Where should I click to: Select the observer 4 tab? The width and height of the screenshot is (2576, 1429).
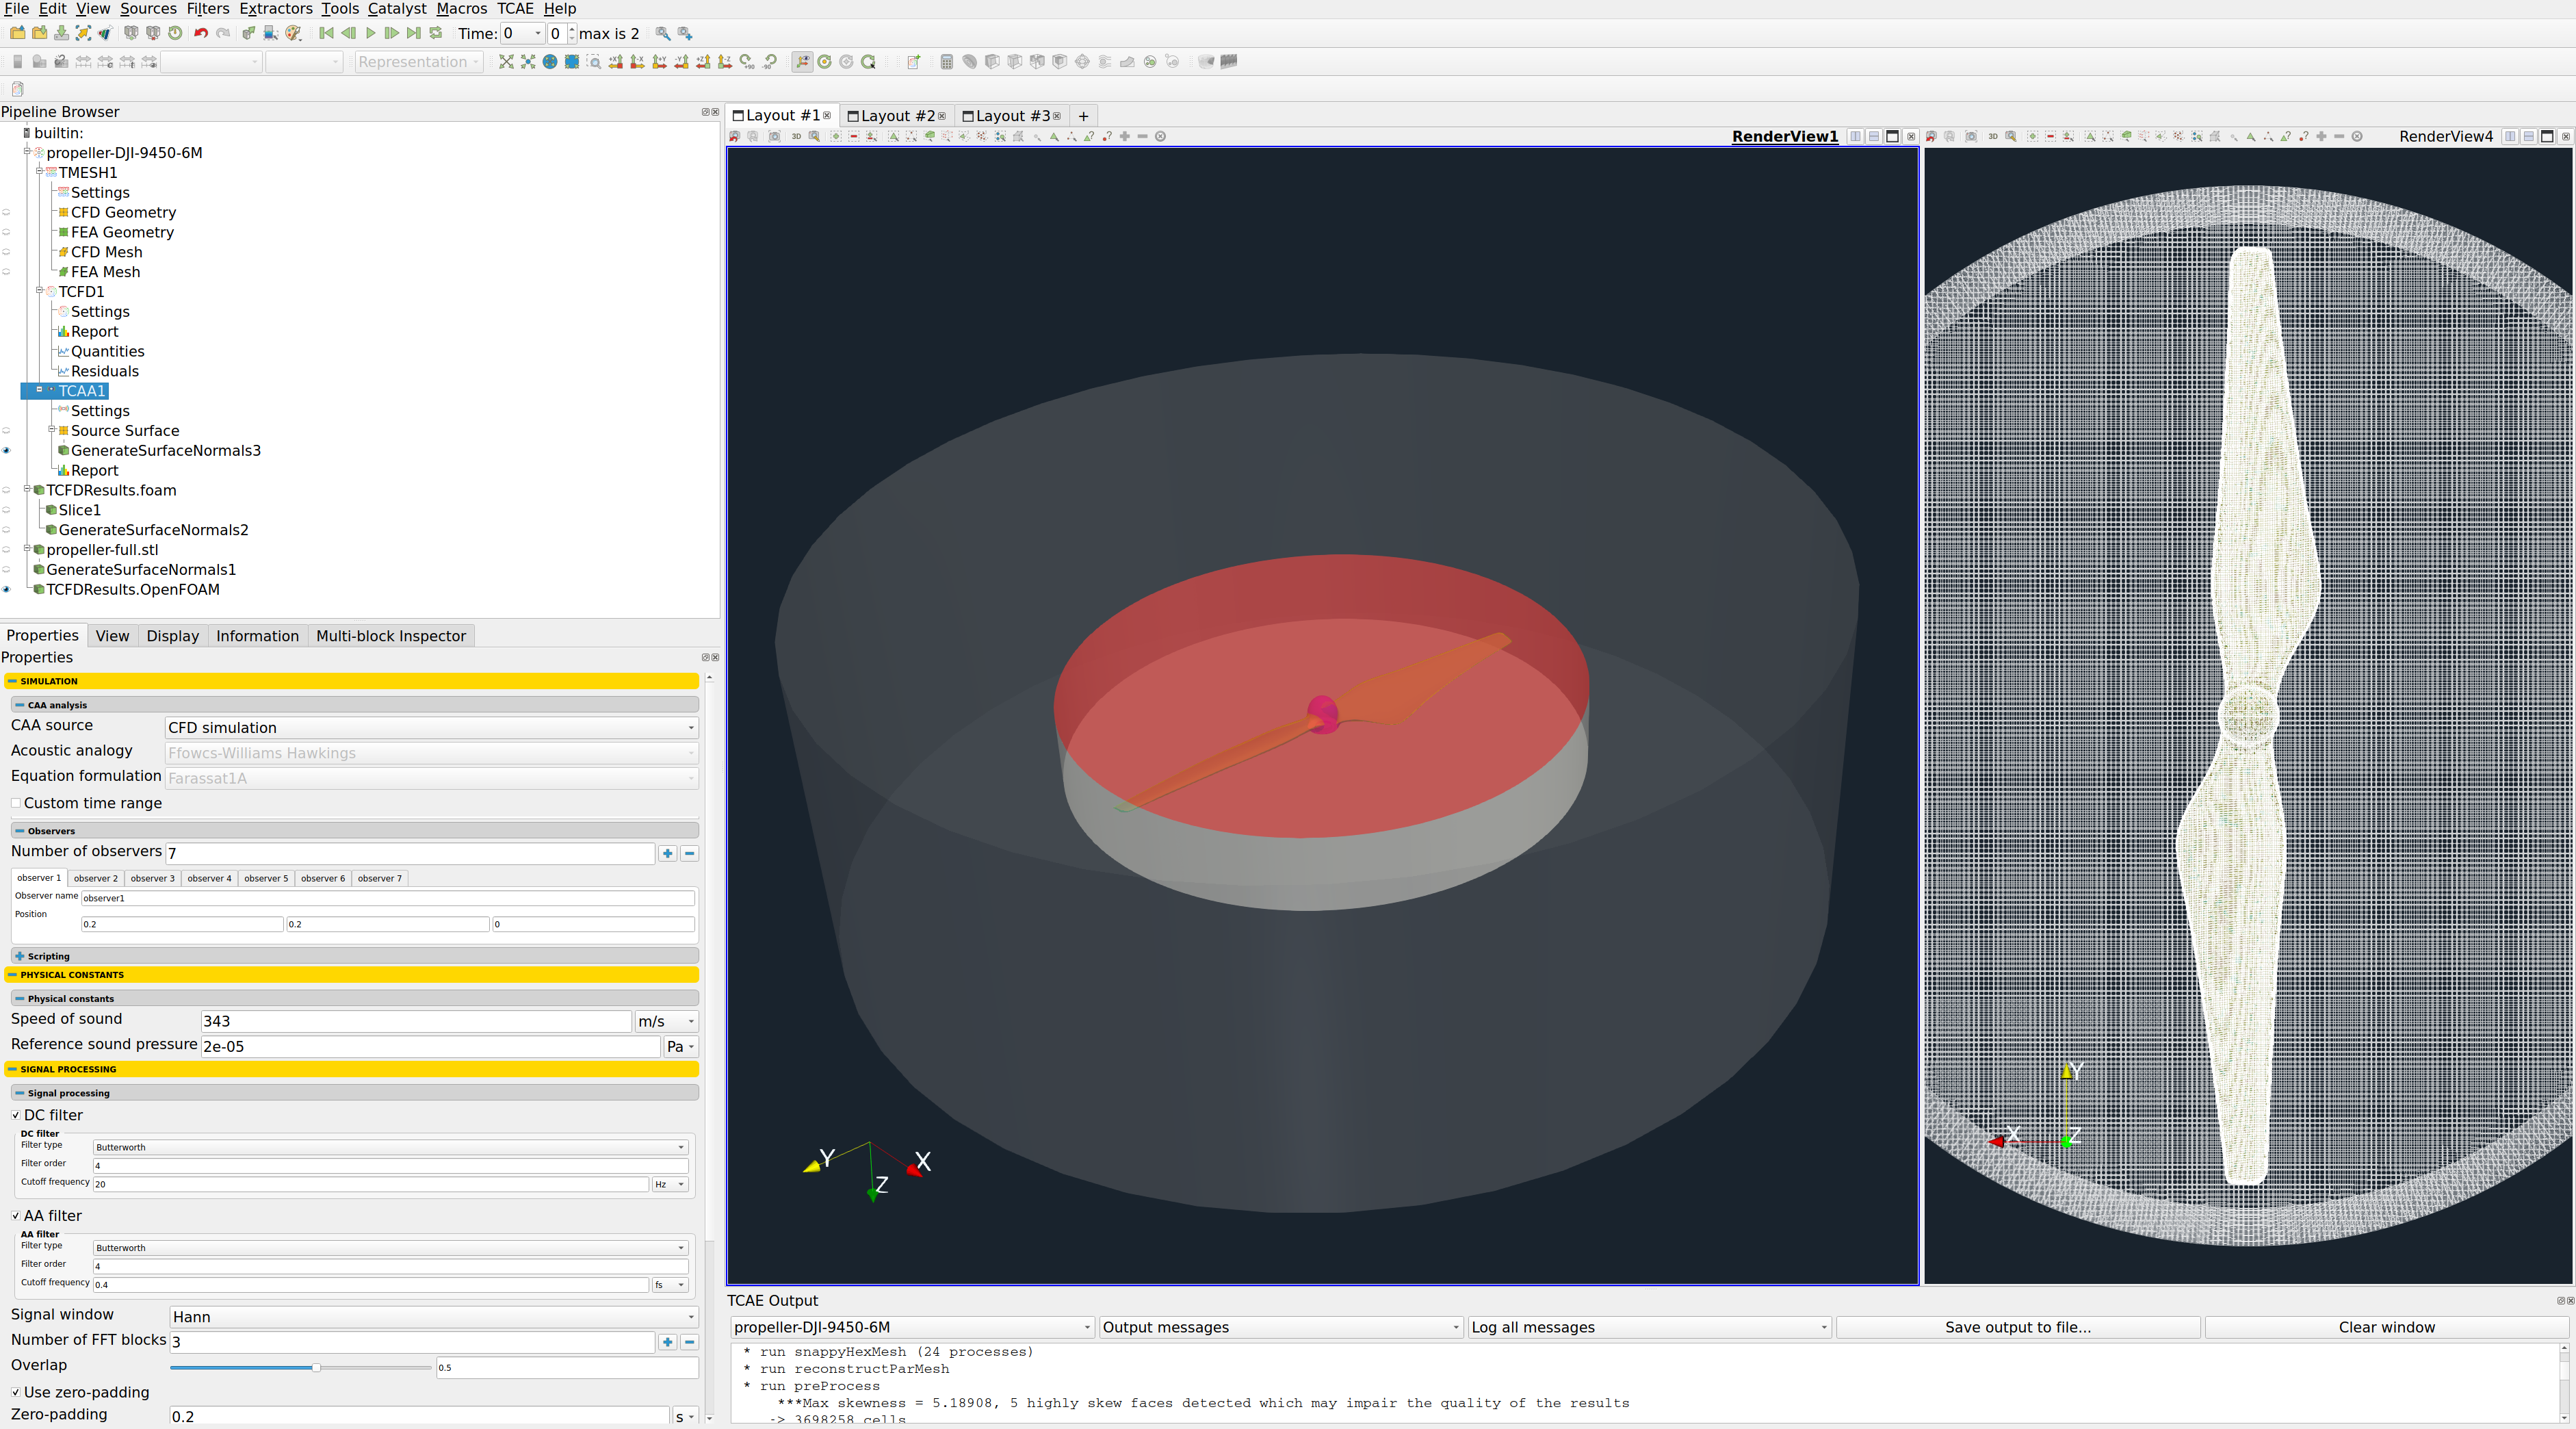(209, 878)
